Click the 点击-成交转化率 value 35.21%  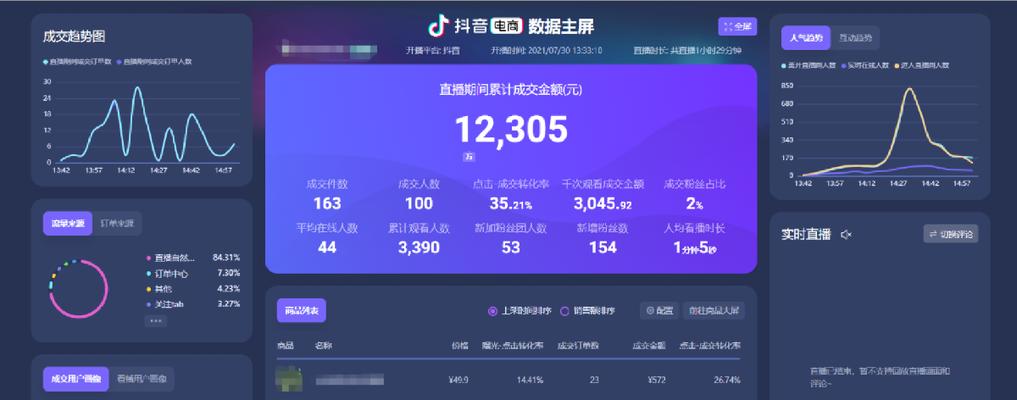(x=510, y=204)
